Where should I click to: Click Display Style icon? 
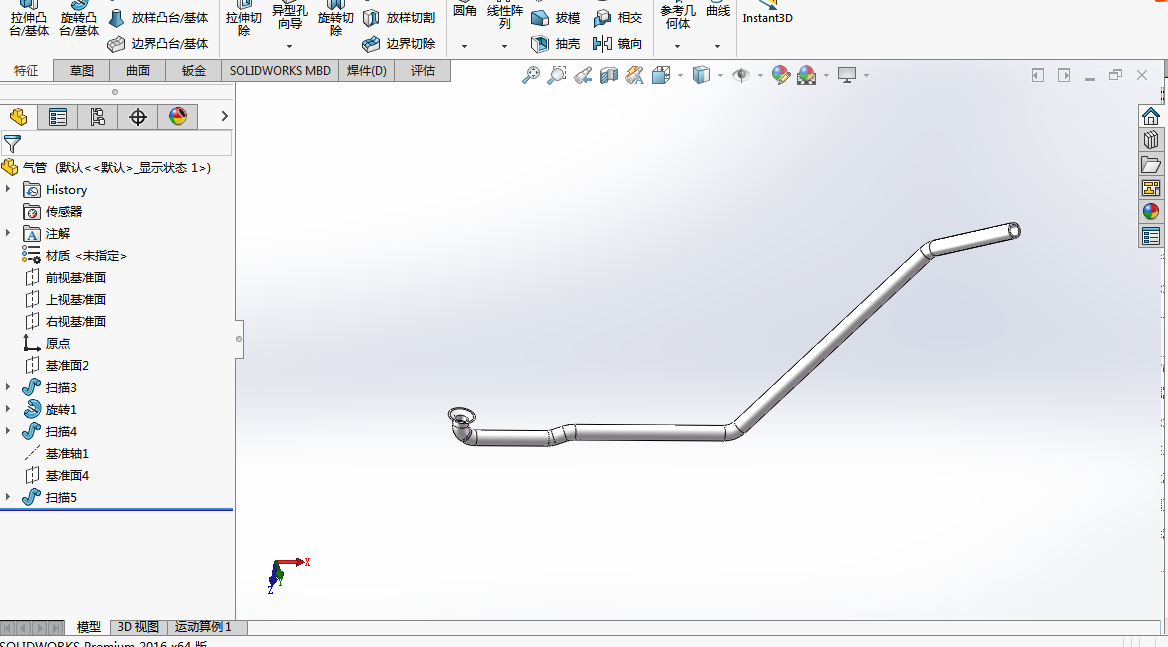tap(701, 75)
